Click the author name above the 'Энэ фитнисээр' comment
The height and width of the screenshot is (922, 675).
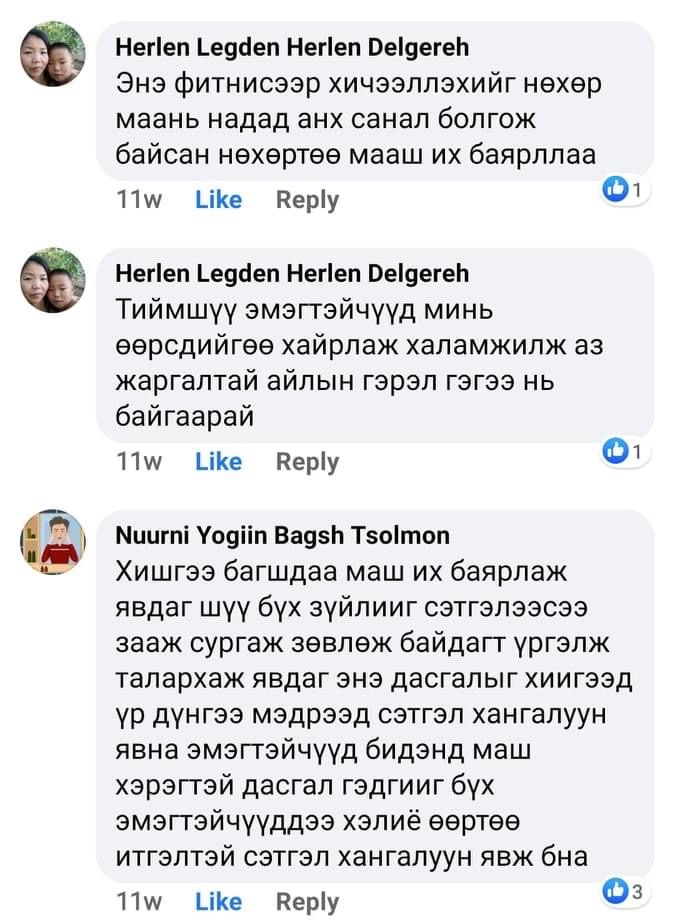[x=292, y=47]
